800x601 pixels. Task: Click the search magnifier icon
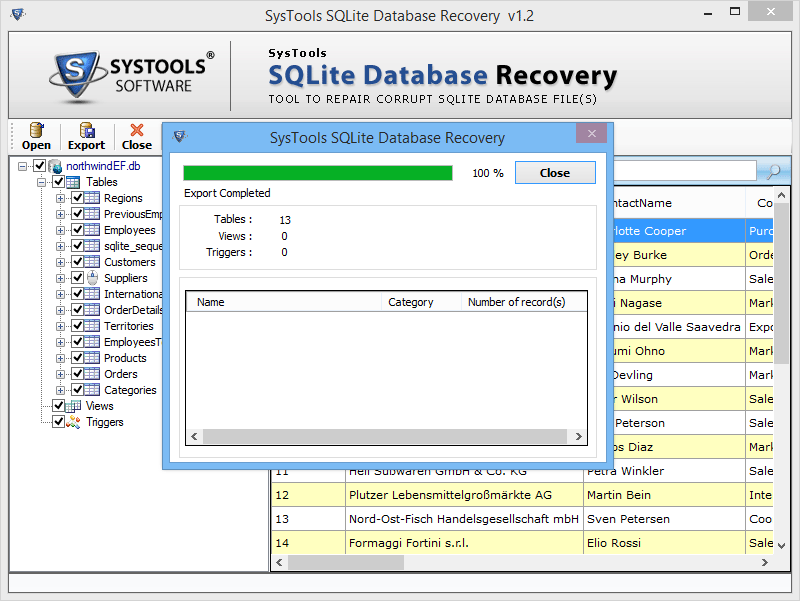(773, 171)
